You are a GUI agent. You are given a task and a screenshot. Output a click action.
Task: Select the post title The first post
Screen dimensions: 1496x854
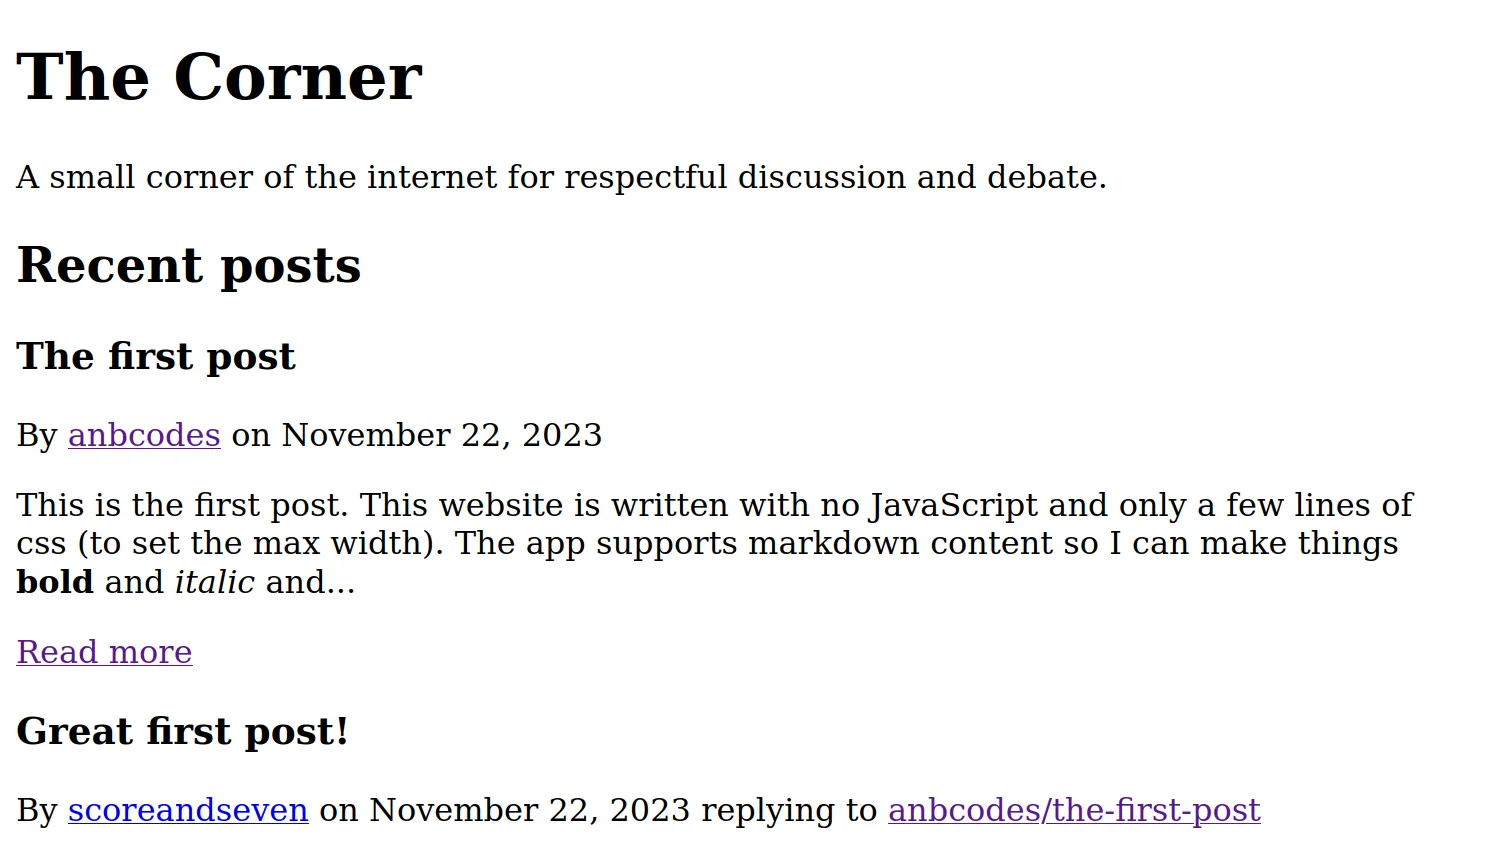(x=156, y=357)
